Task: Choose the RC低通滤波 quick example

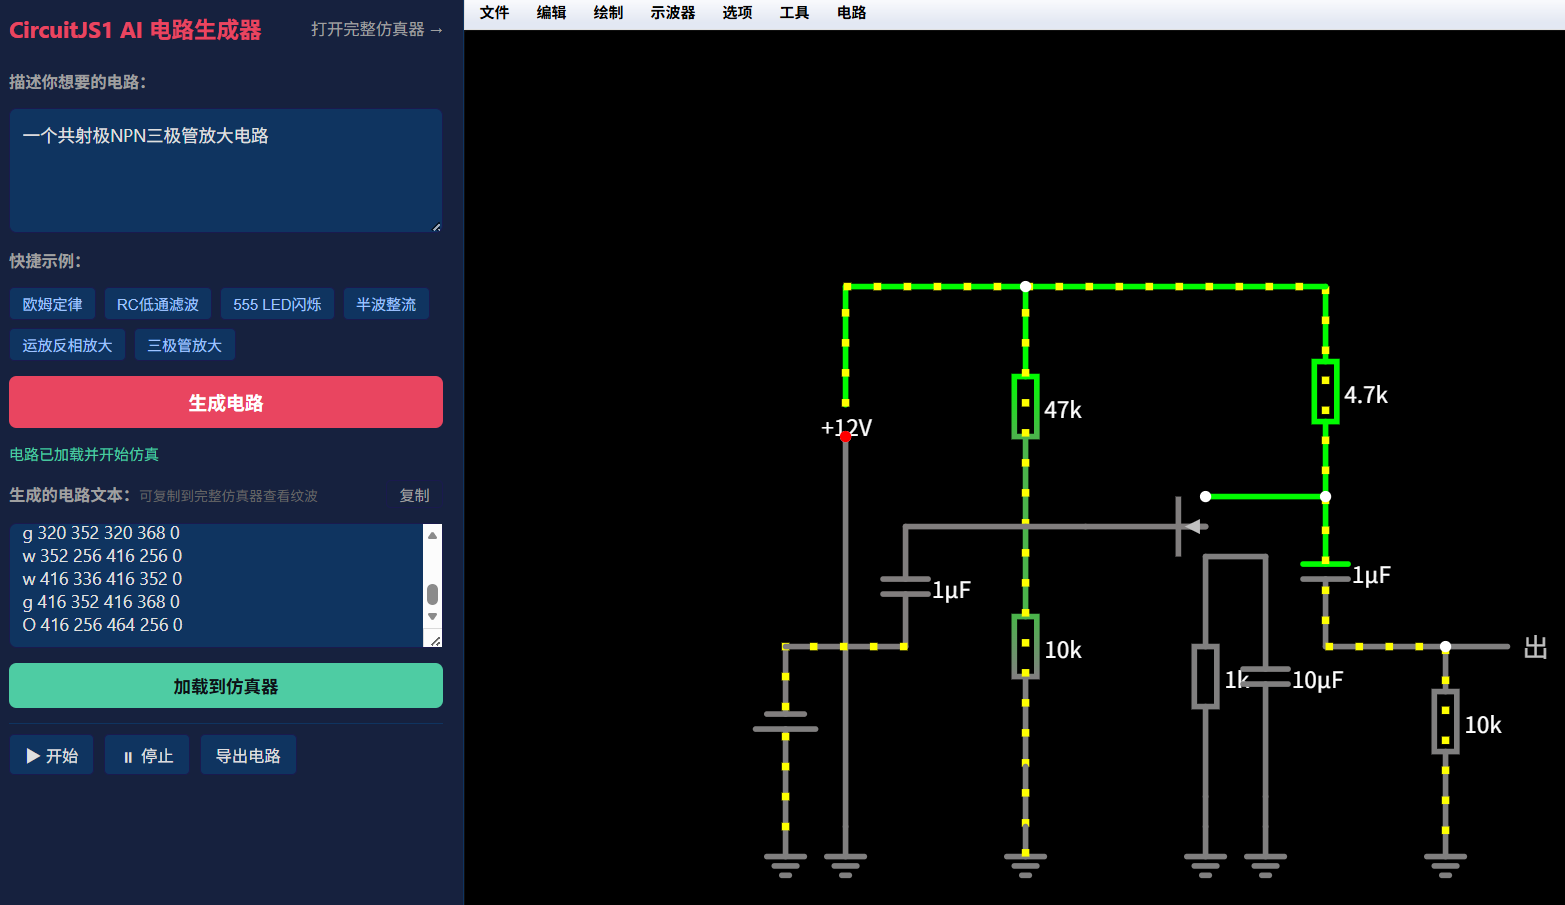Action: pyautogui.click(x=158, y=304)
